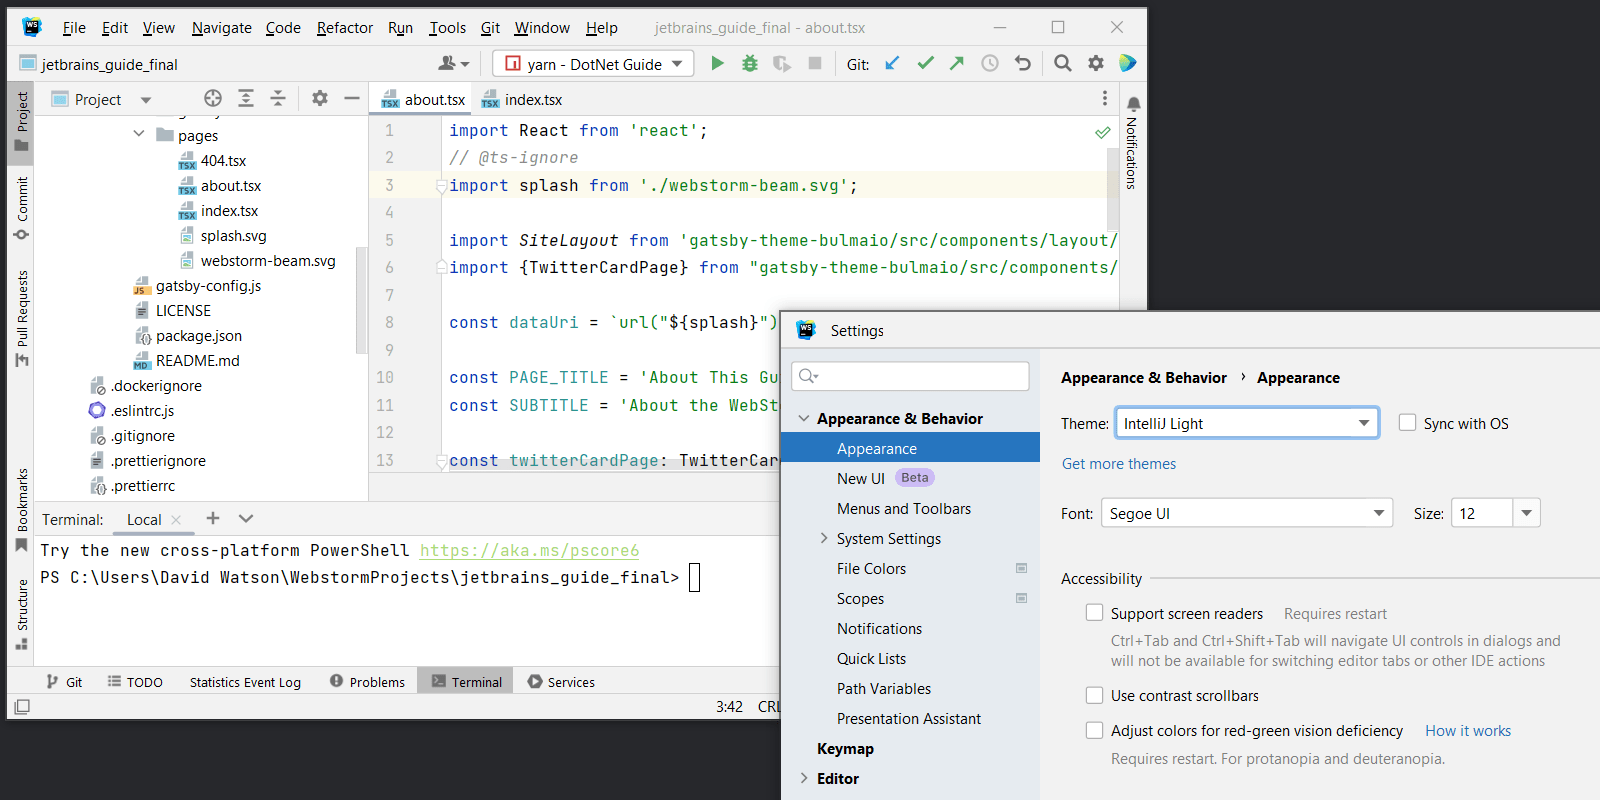Start debugging with the bug icon
This screenshot has height=800, width=1600.
750,63
